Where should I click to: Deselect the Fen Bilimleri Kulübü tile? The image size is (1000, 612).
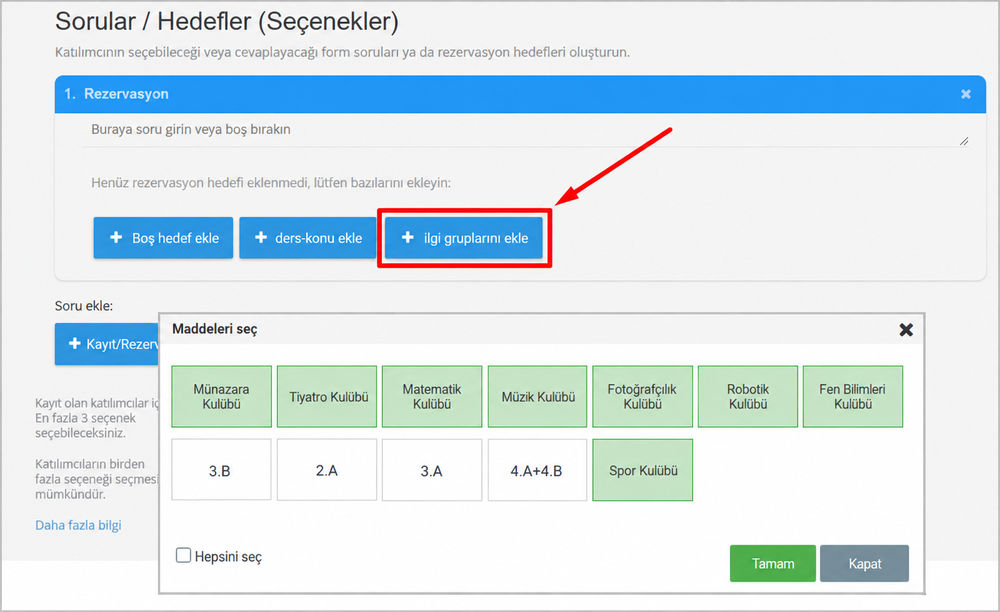point(853,397)
